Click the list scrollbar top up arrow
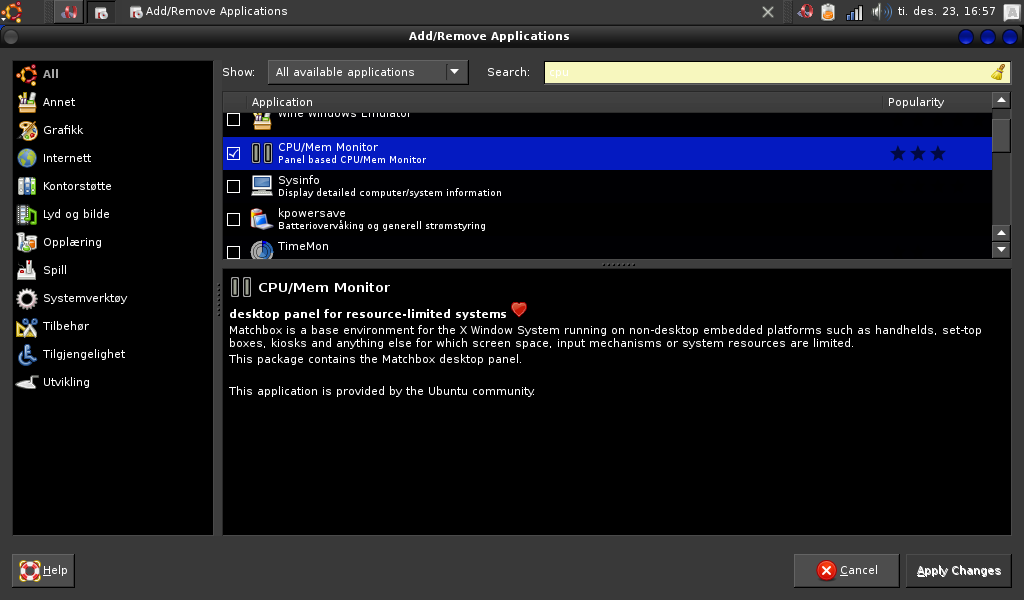Image resolution: width=1024 pixels, height=600 pixels. click(1001, 101)
